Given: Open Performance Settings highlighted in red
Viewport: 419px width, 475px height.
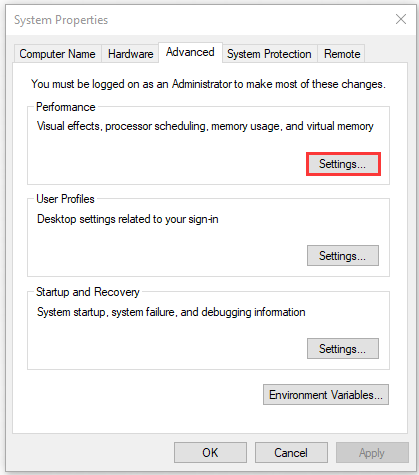Looking at the screenshot, I should (x=343, y=164).
